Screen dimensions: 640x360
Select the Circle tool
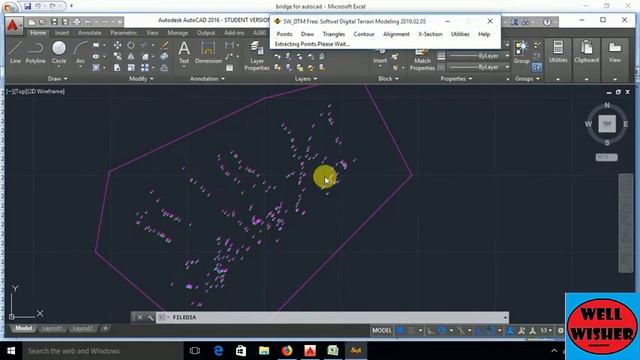[x=59, y=52]
